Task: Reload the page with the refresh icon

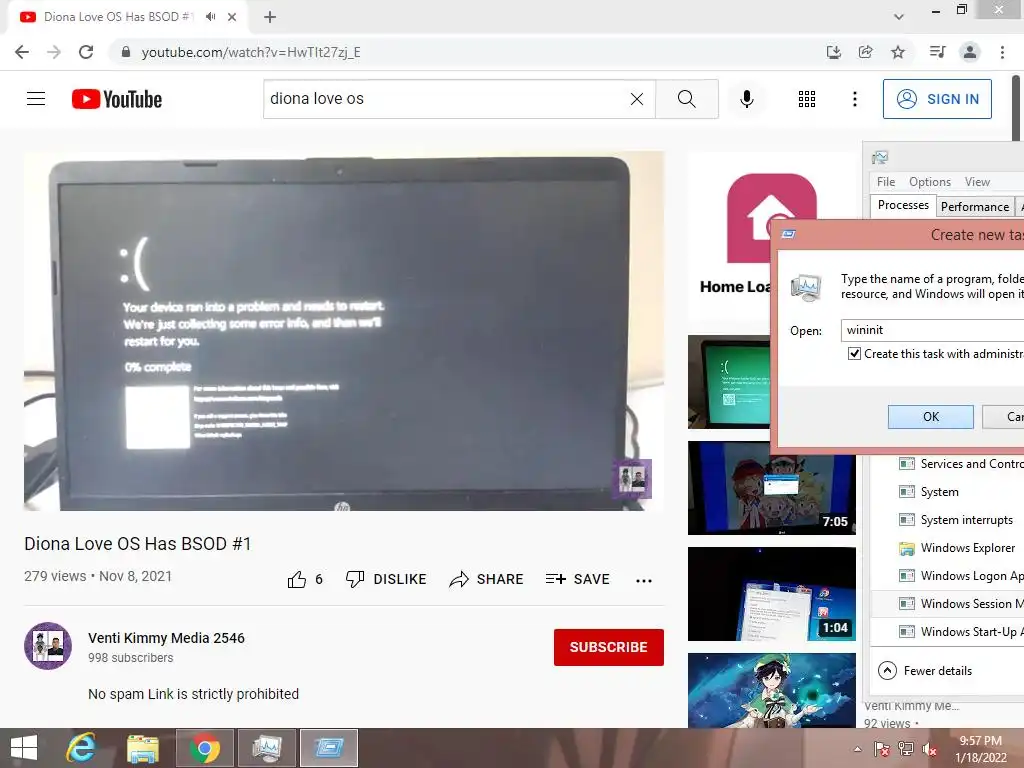Action: click(86, 52)
